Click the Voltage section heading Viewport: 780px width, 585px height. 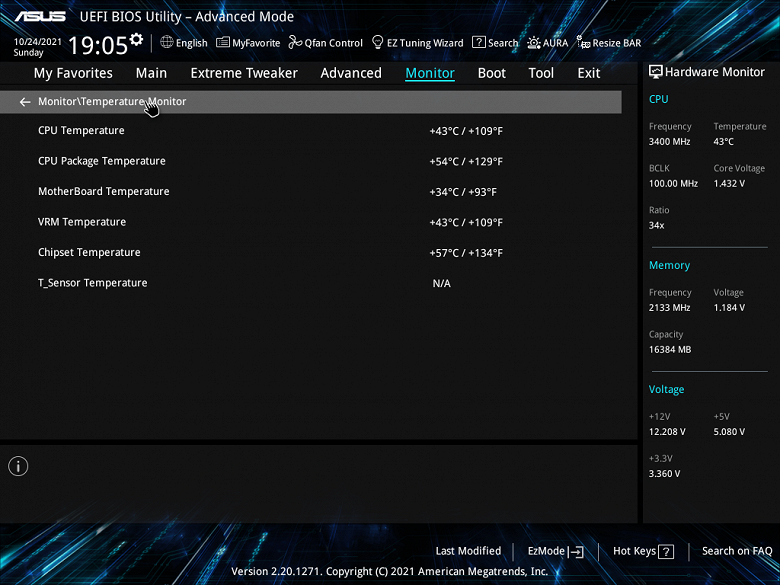pos(666,390)
